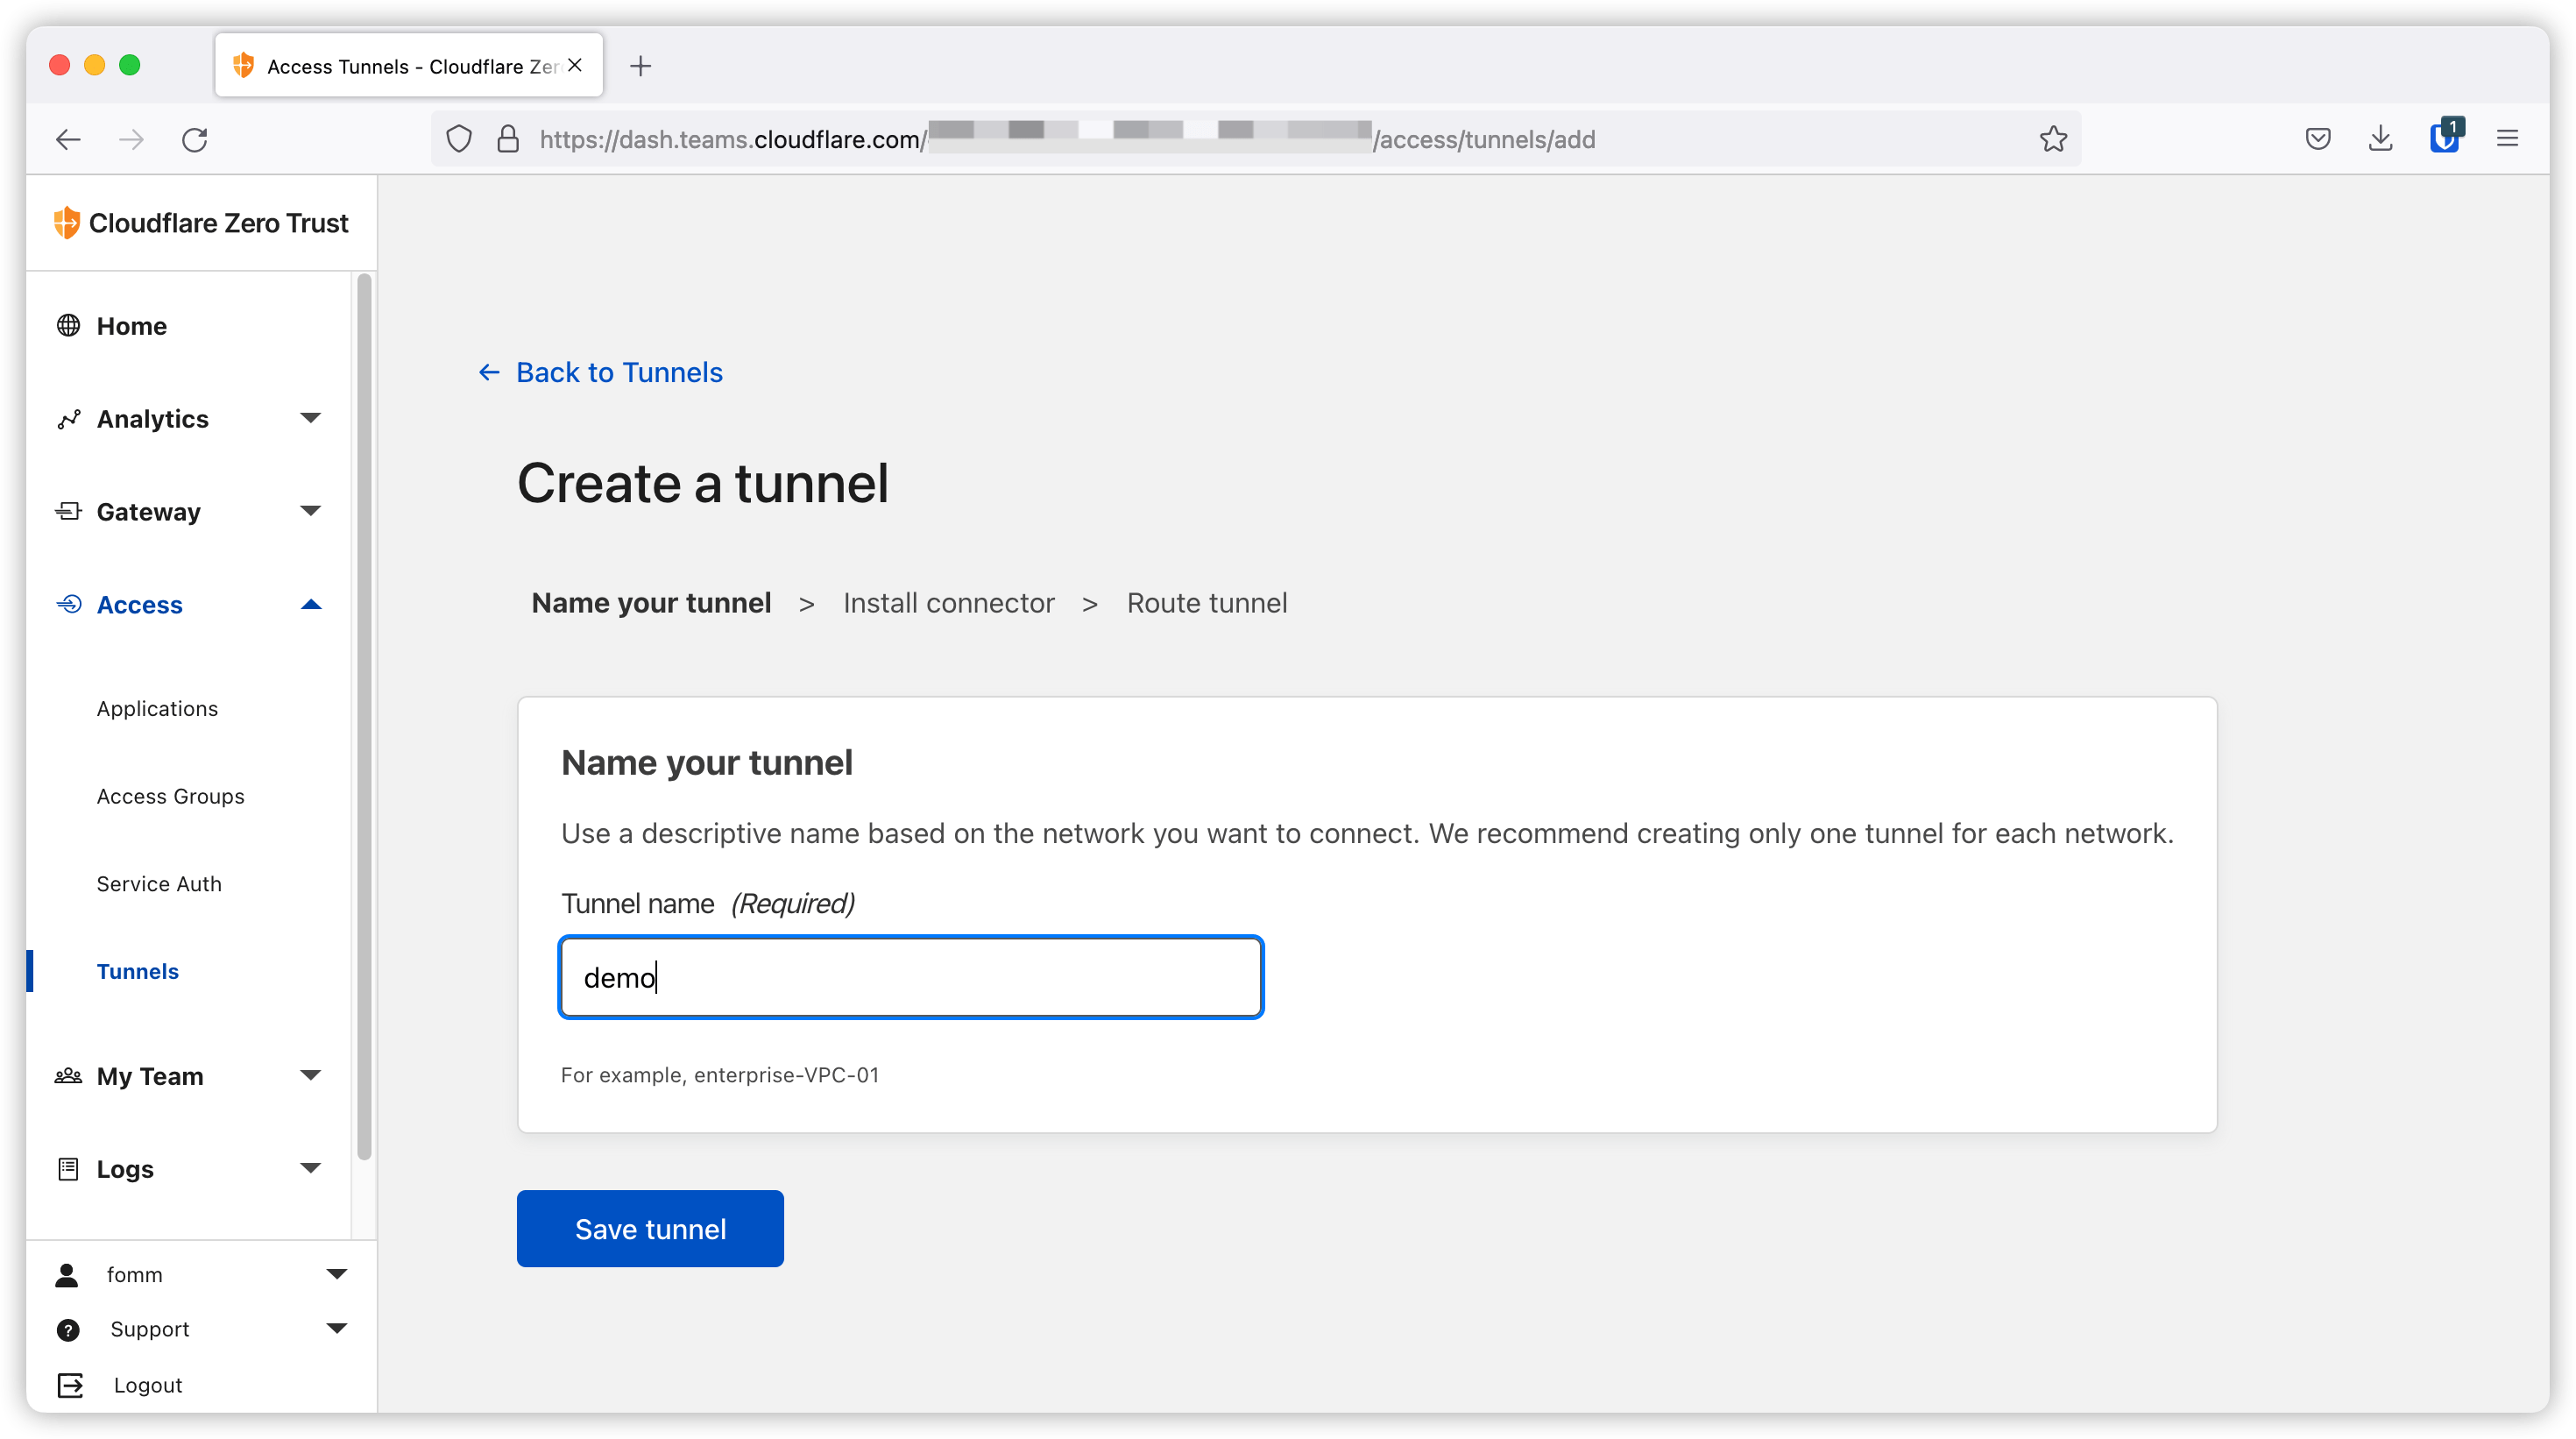The width and height of the screenshot is (2576, 1439).
Task: Collapse the Access section chevron
Action: tap(311, 604)
